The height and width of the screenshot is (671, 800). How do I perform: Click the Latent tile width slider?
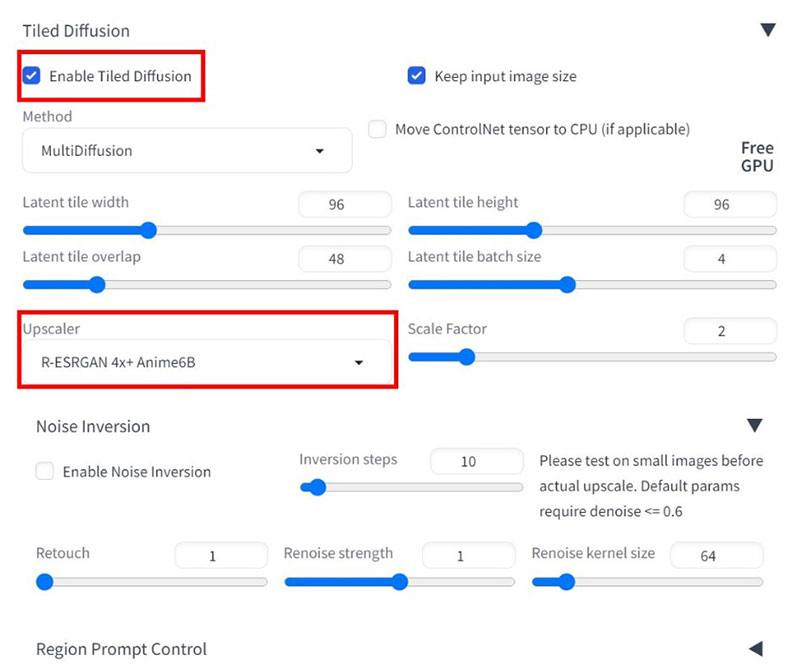[206, 230]
